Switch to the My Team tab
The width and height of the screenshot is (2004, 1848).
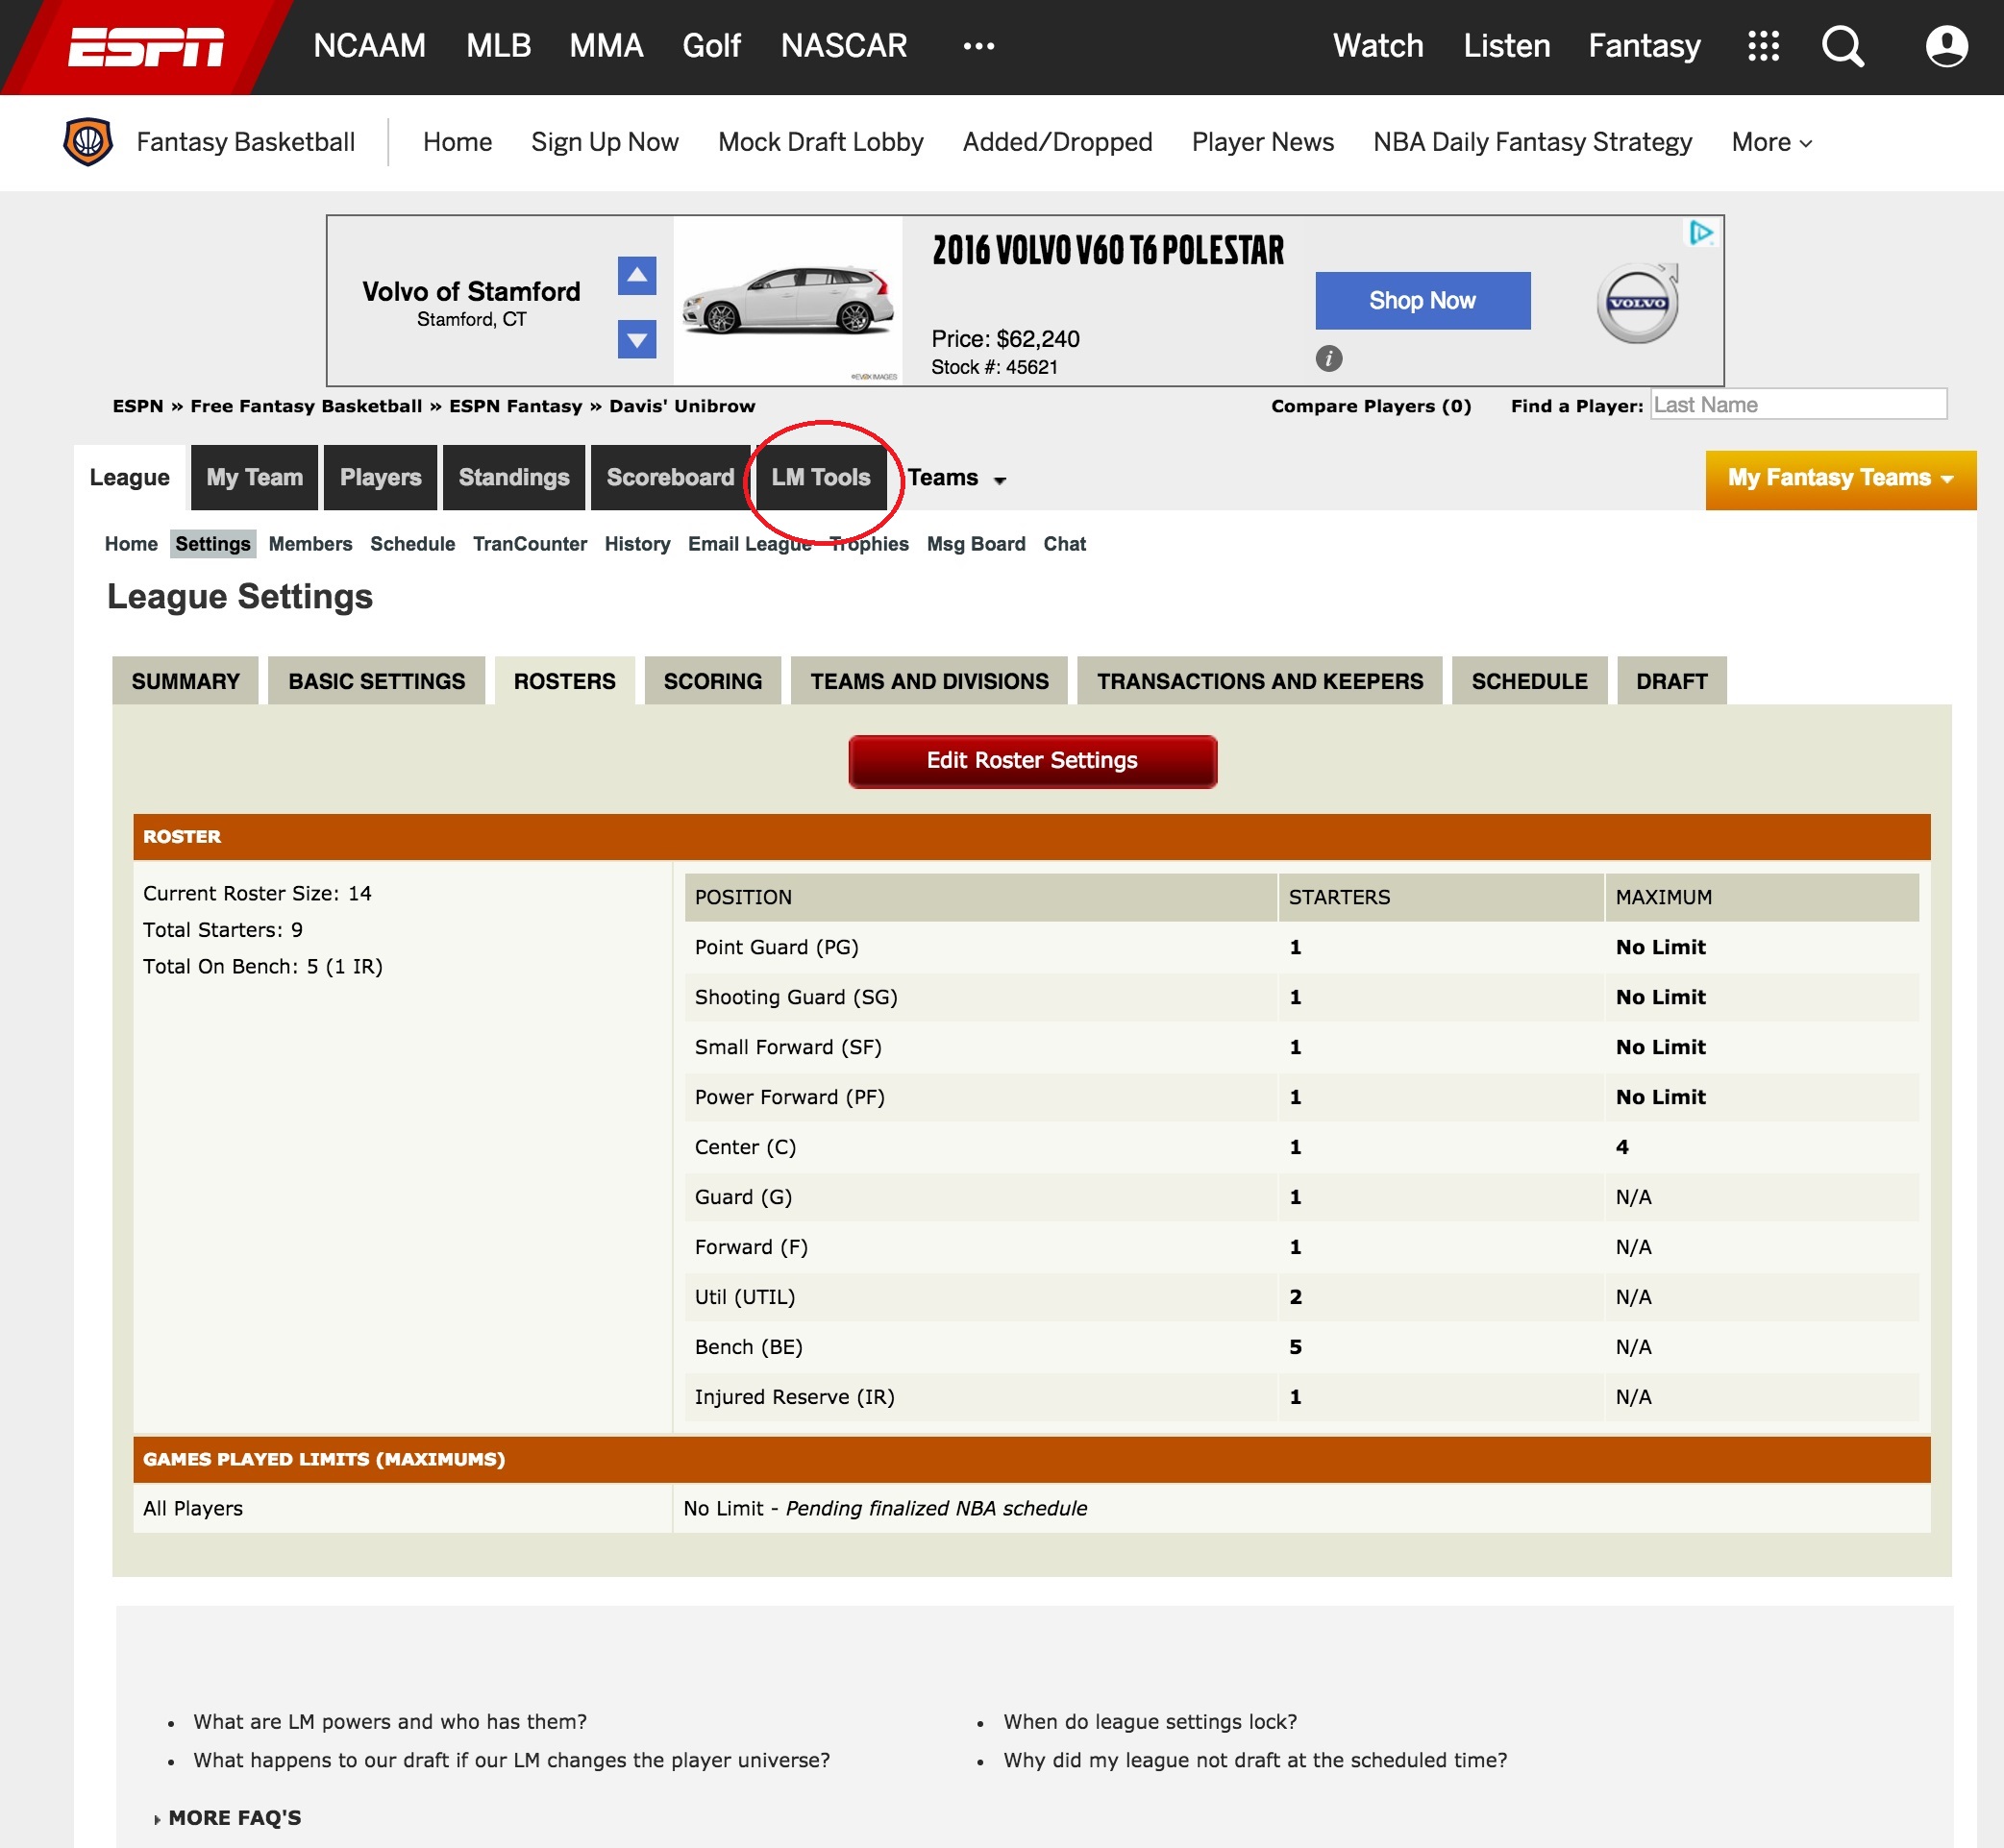tap(254, 478)
